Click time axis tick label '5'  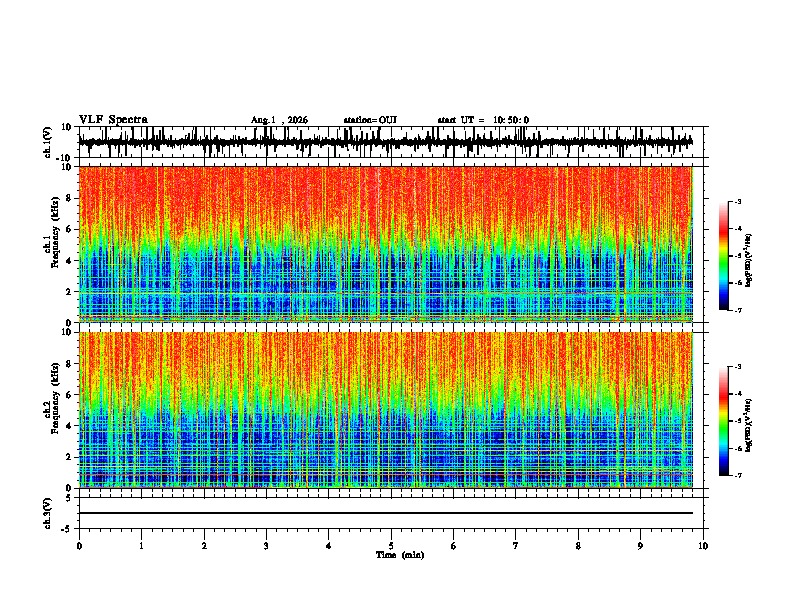391,546
